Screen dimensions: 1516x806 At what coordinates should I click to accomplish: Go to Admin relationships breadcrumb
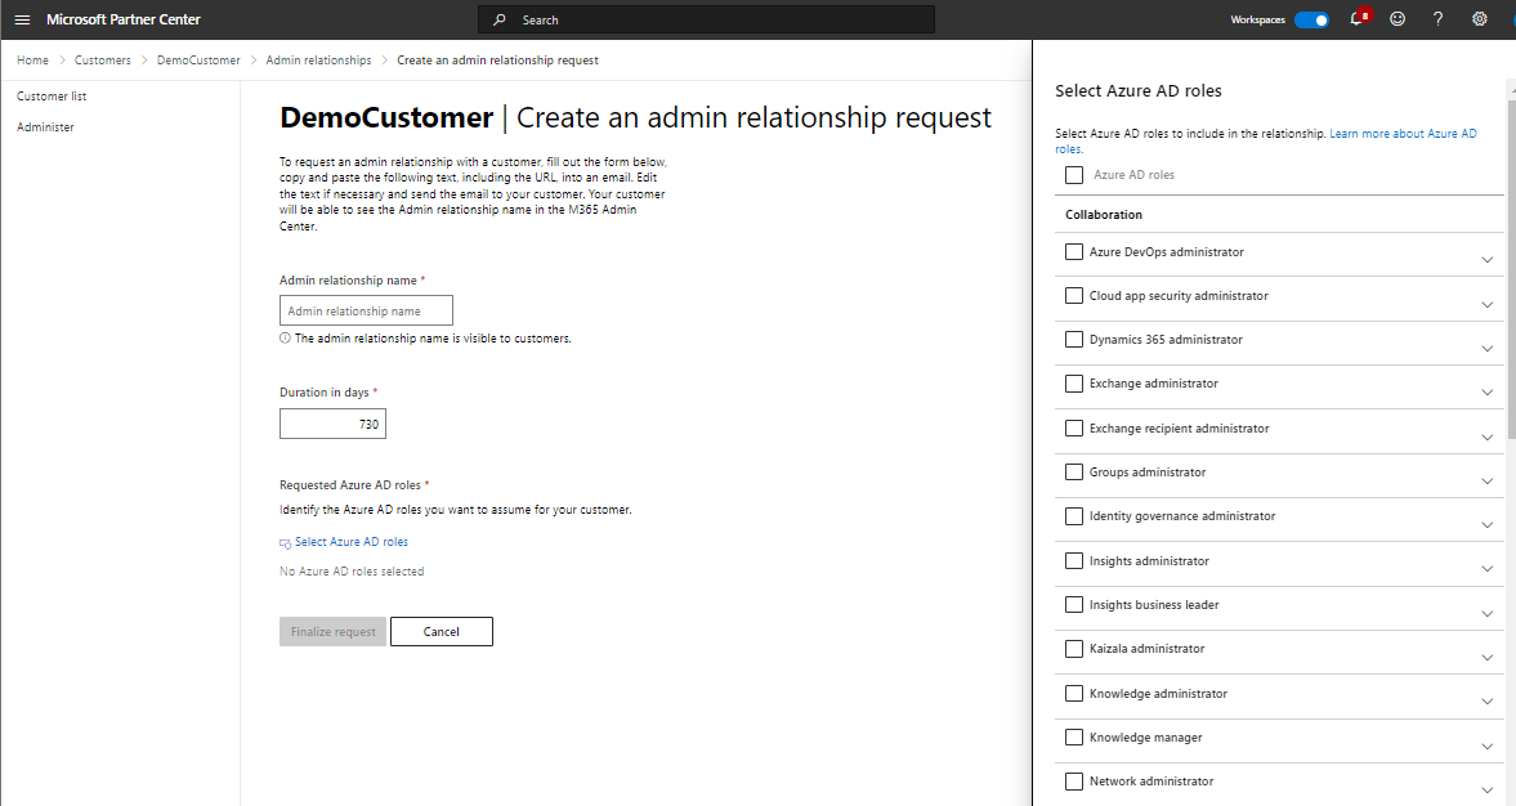click(x=318, y=60)
